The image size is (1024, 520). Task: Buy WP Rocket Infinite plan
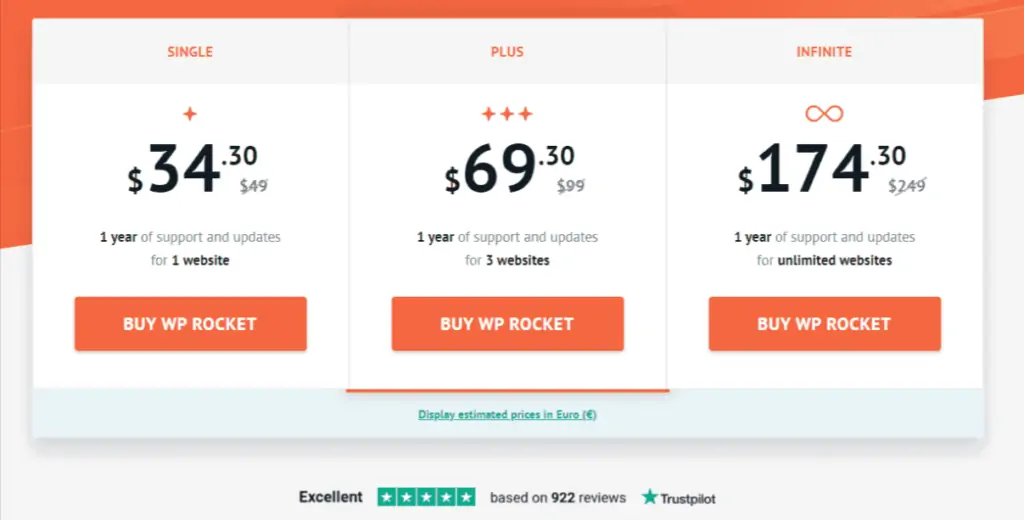[x=825, y=324]
